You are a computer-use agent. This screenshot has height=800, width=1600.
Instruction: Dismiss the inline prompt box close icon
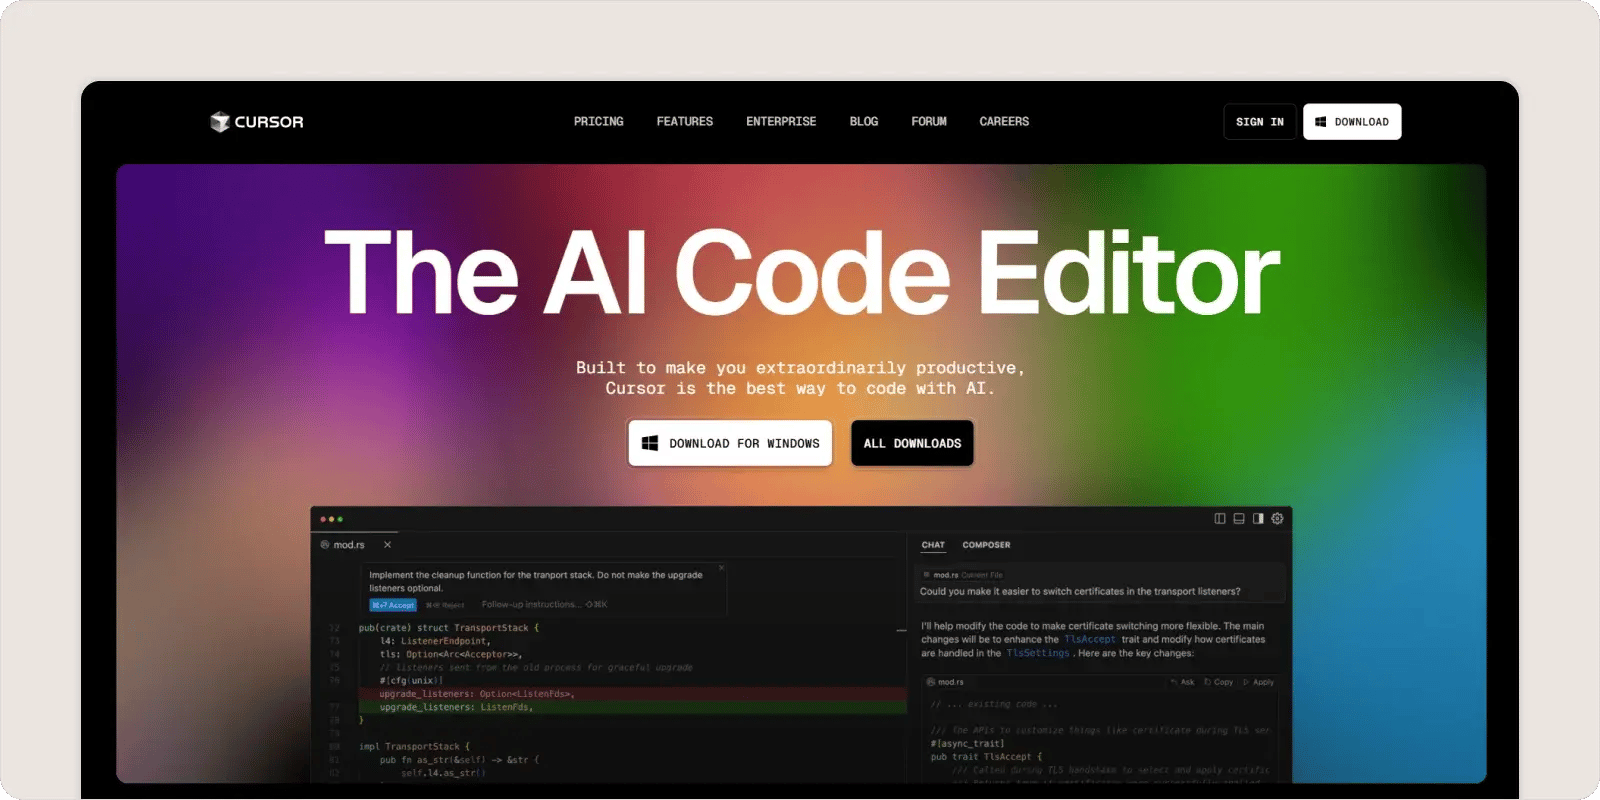coord(721,568)
